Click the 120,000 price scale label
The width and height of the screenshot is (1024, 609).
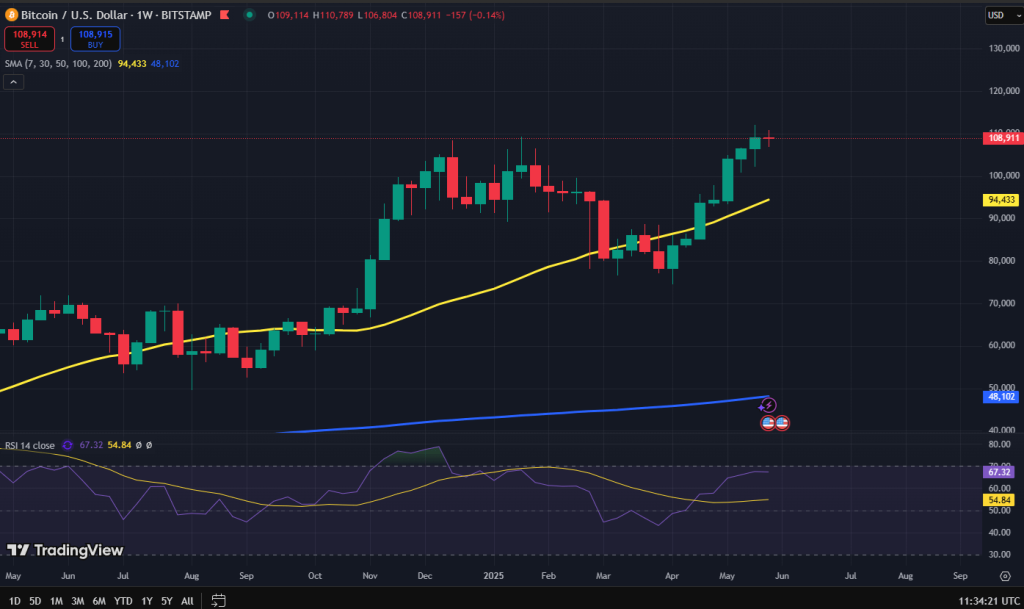(1004, 91)
